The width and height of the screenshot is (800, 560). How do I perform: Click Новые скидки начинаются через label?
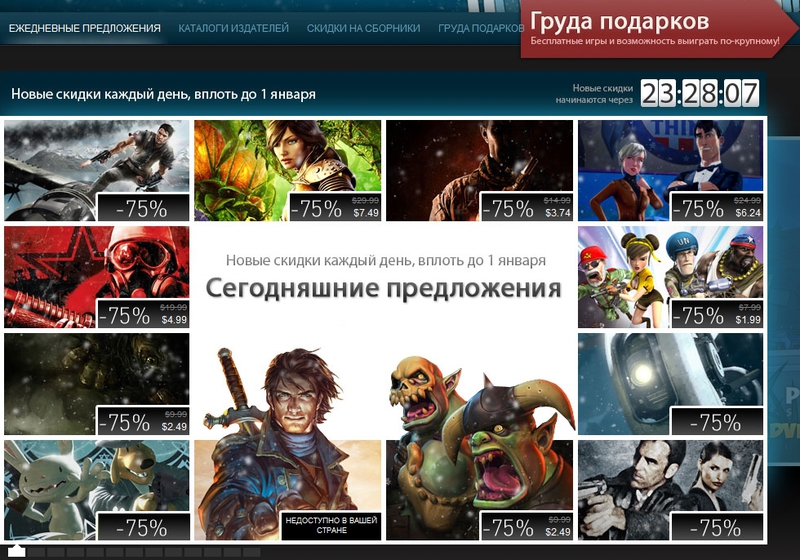(594, 94)
